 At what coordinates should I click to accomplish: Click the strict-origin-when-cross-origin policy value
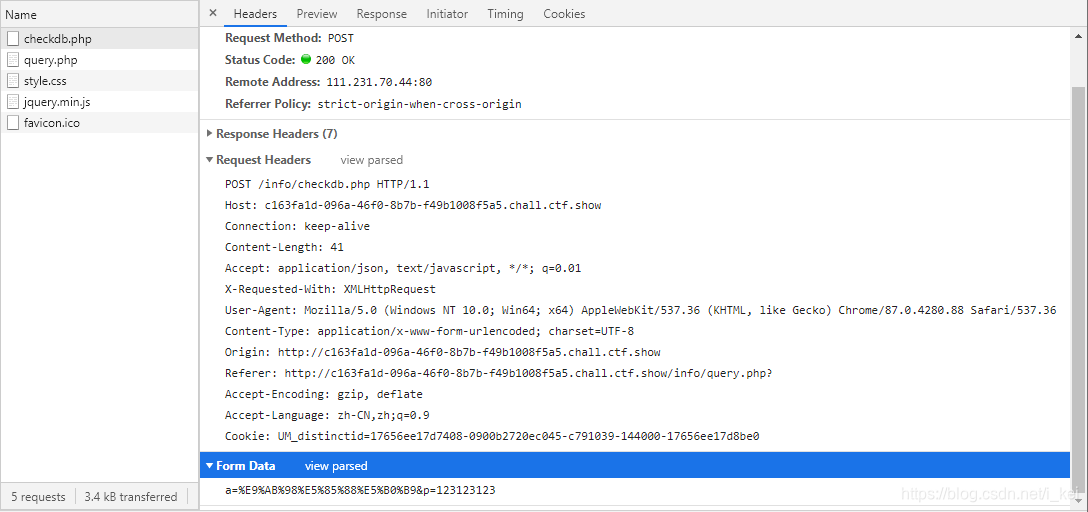[419, 105]
